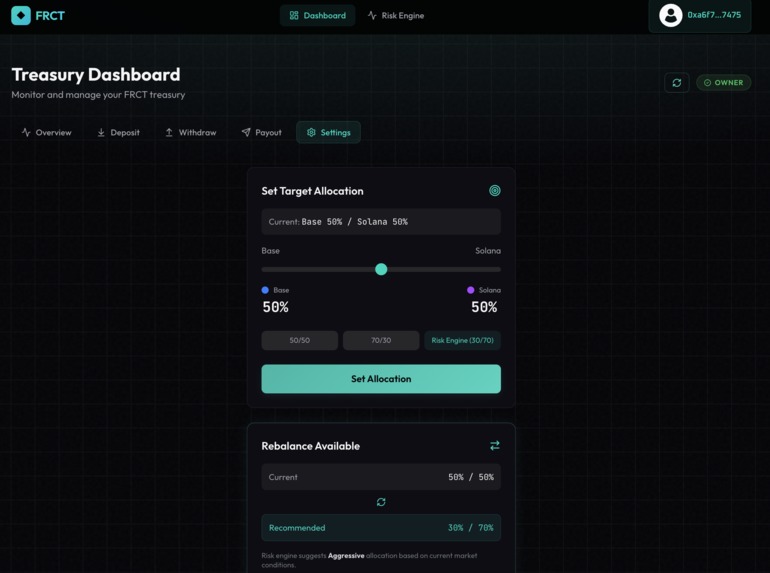Click the target icon in Set Target Allocation
The width and height of the screenshot is (770, 573).
click(495, 191)
